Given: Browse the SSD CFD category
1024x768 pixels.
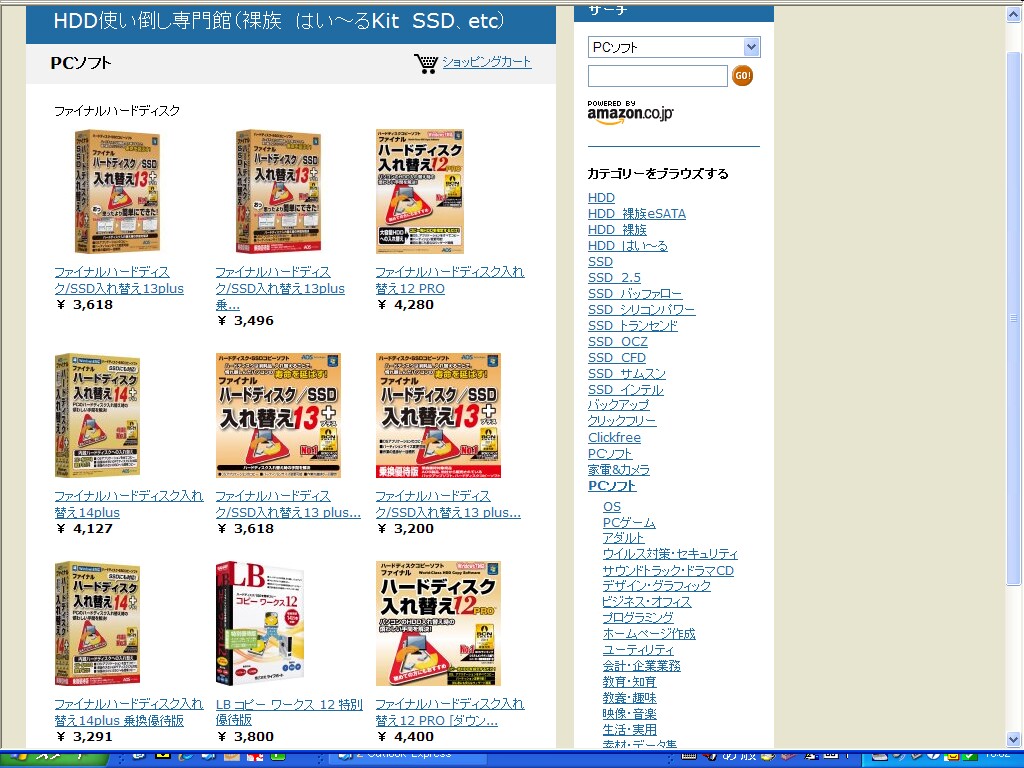Looking at the screenshot, I should coord(617,358).
